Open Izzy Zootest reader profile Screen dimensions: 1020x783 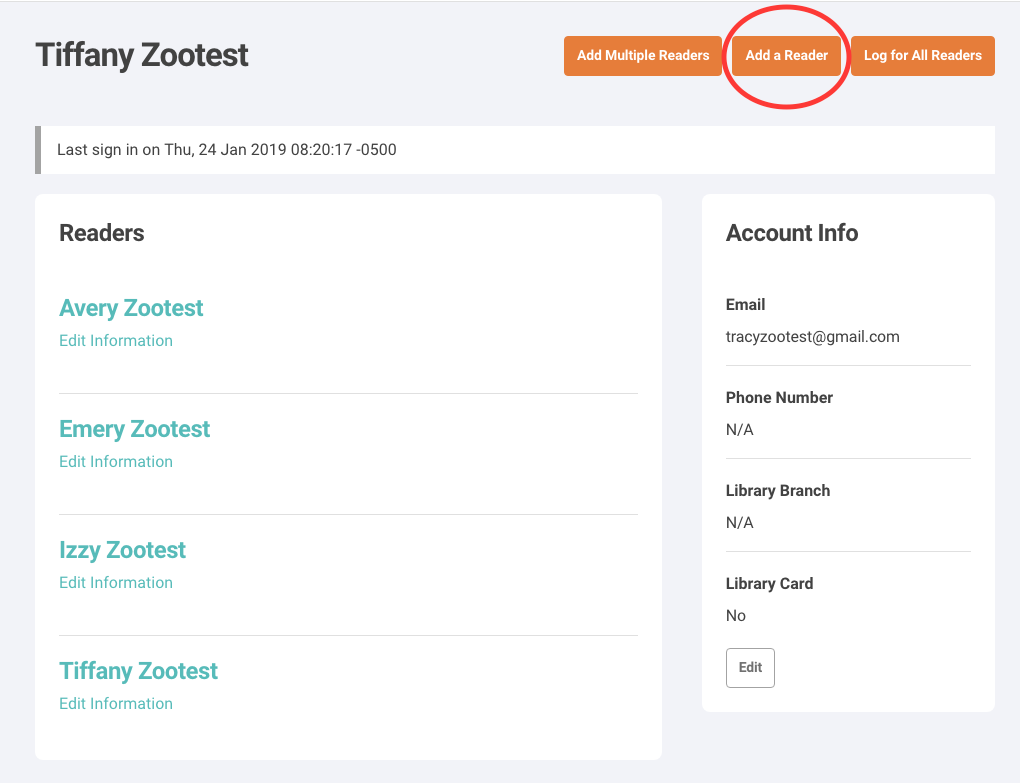122,550
